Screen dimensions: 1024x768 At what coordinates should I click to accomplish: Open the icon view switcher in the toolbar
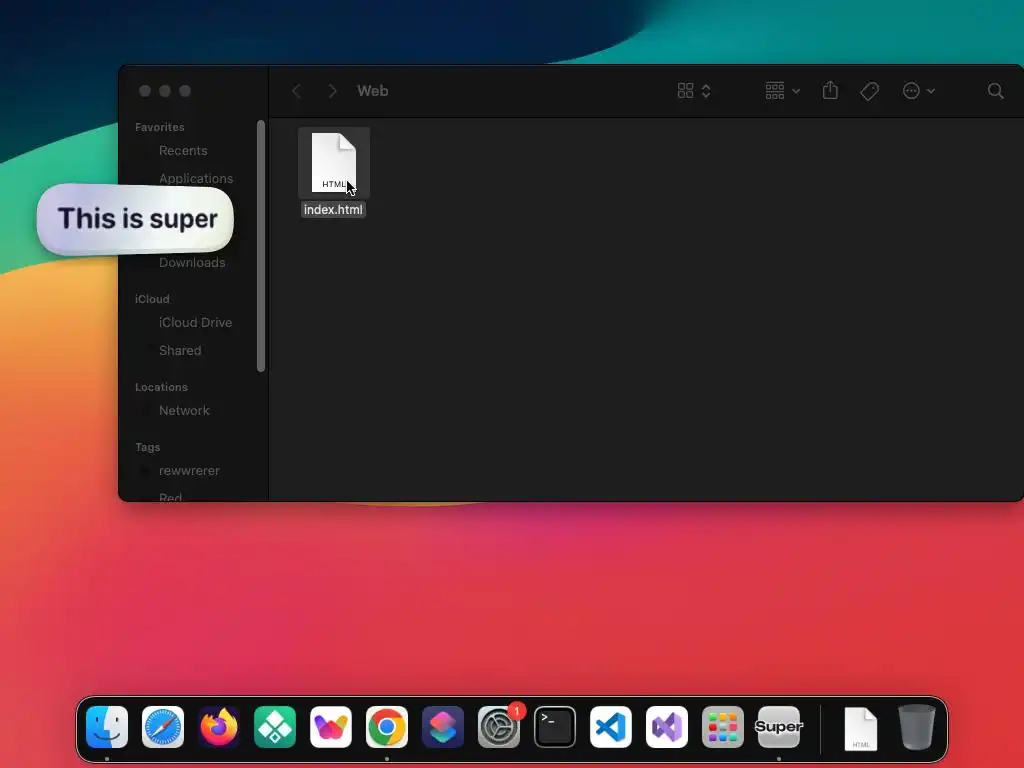tap(694, 91)
